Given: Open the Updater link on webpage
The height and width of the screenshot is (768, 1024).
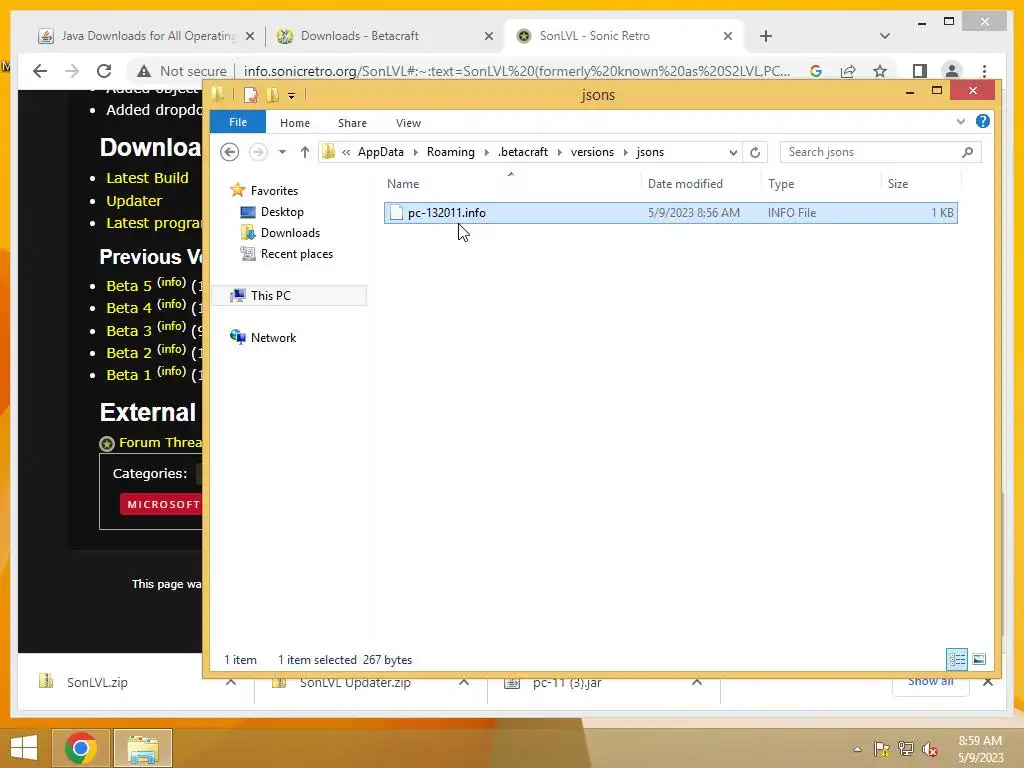Looking at the screenshot, I should (x=134, y=200).
